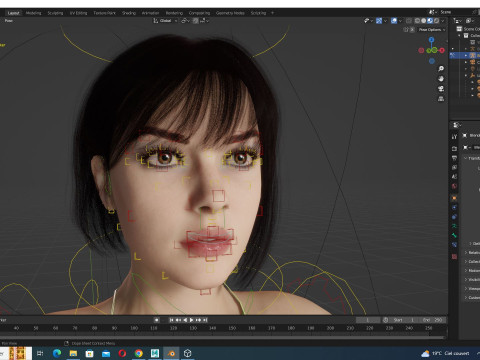Switch to the UV Editing workspace

point(78,13)
